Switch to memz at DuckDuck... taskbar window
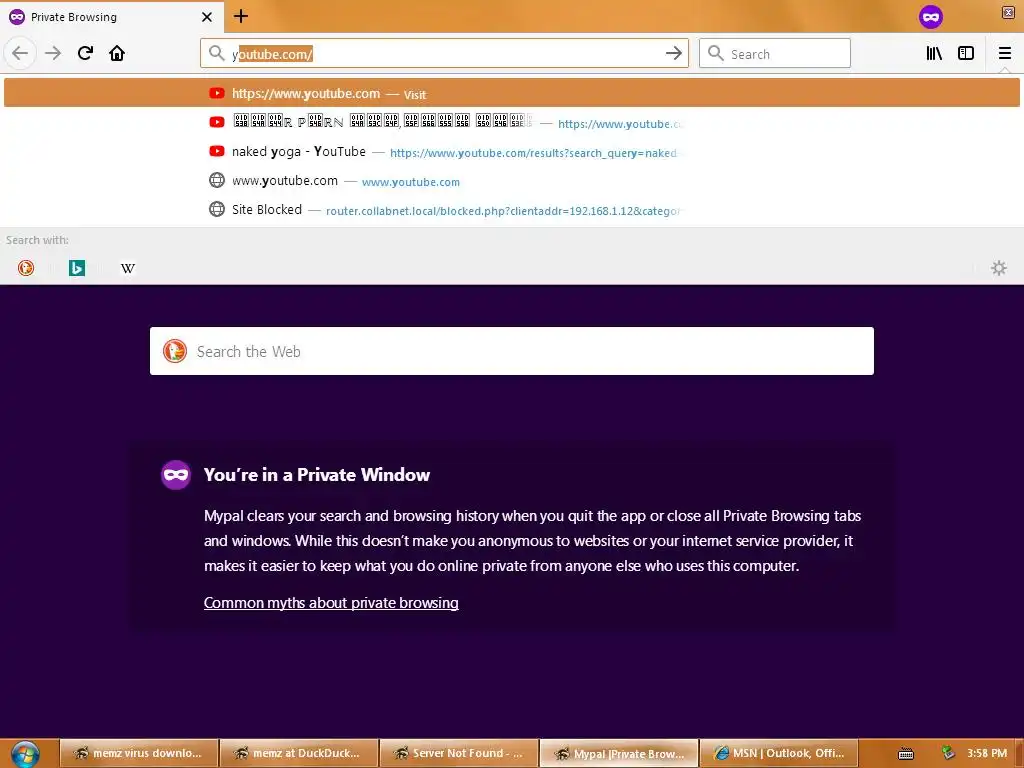Viewport: 1024px width, 768px height. 299,753
